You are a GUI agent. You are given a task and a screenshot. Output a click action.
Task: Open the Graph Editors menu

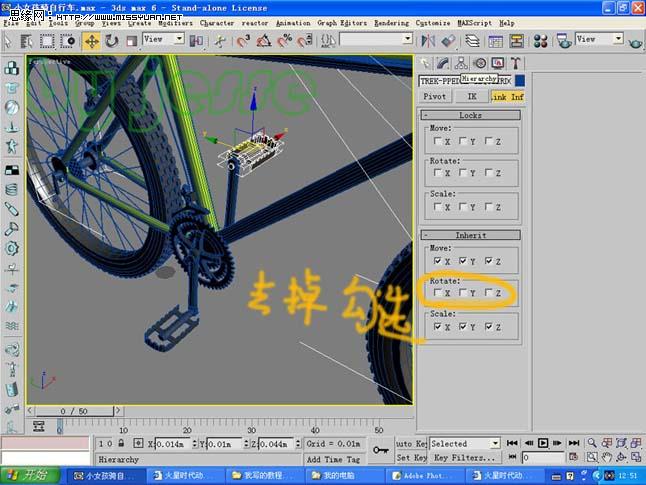coord(341,22)
